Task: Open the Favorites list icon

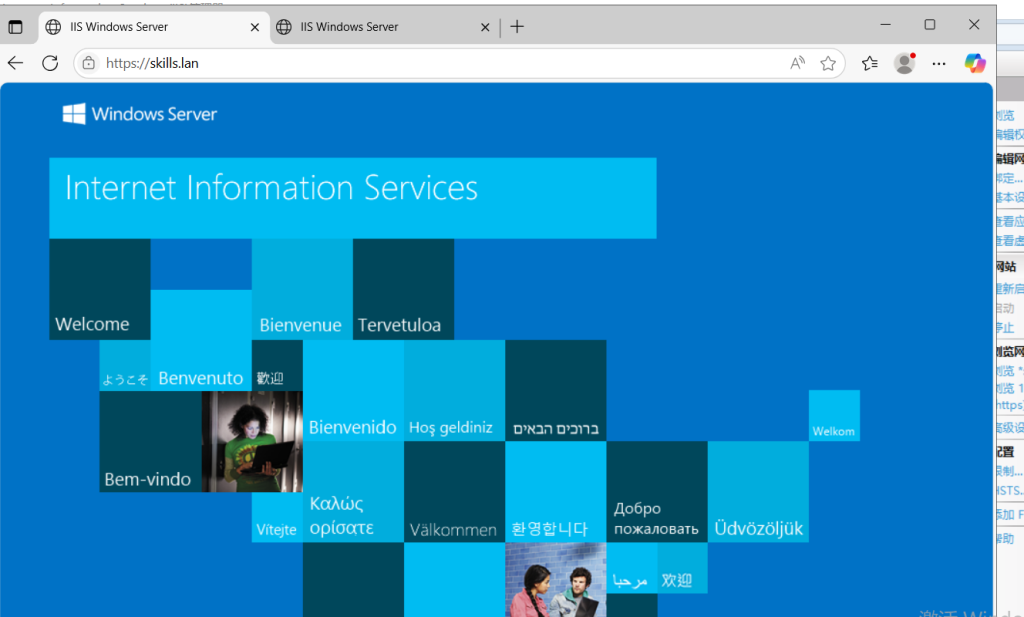Action: [870, 63]
